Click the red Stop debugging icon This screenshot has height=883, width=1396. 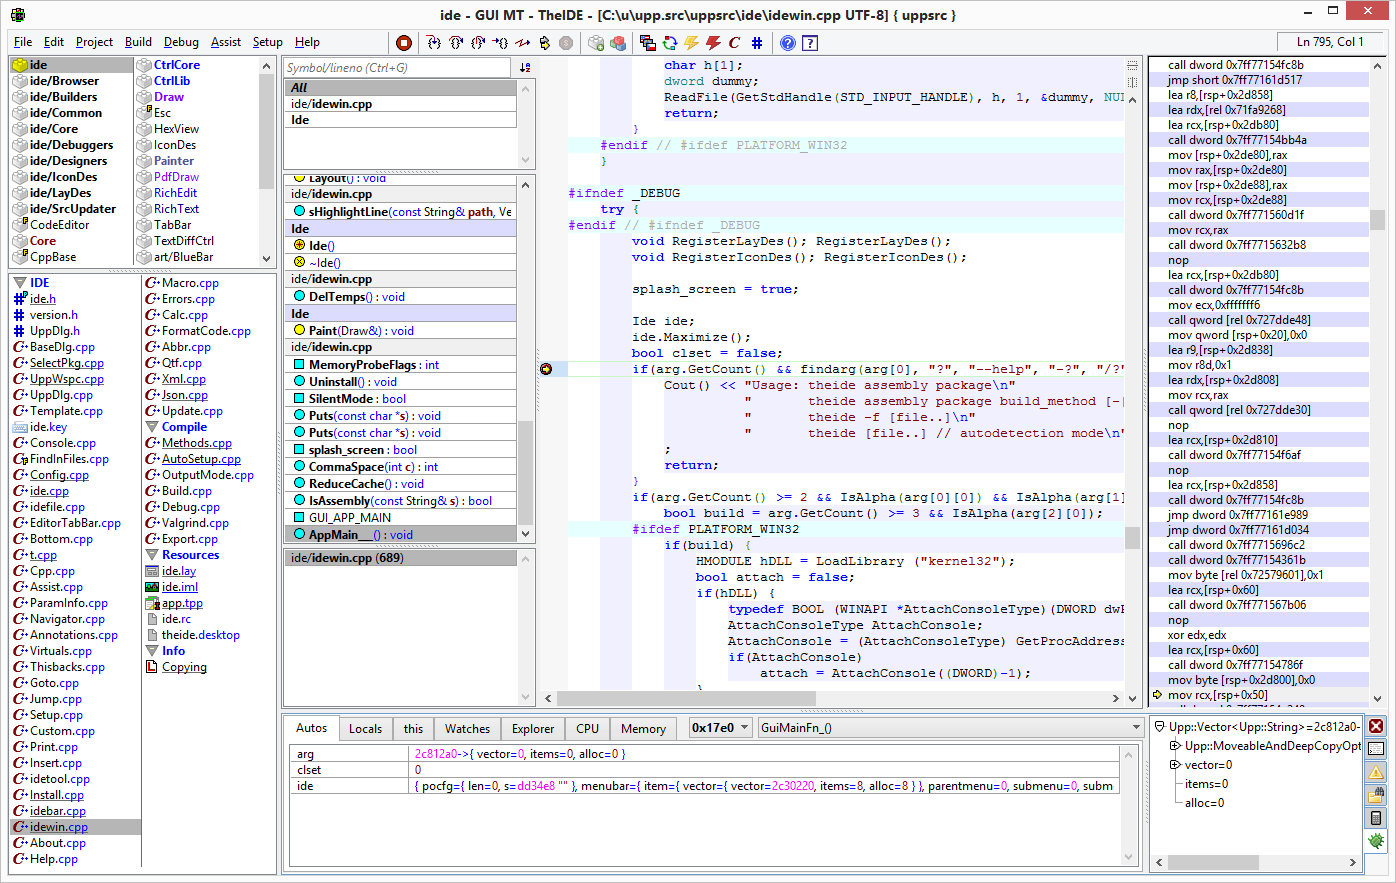click(x=404, y=42)
